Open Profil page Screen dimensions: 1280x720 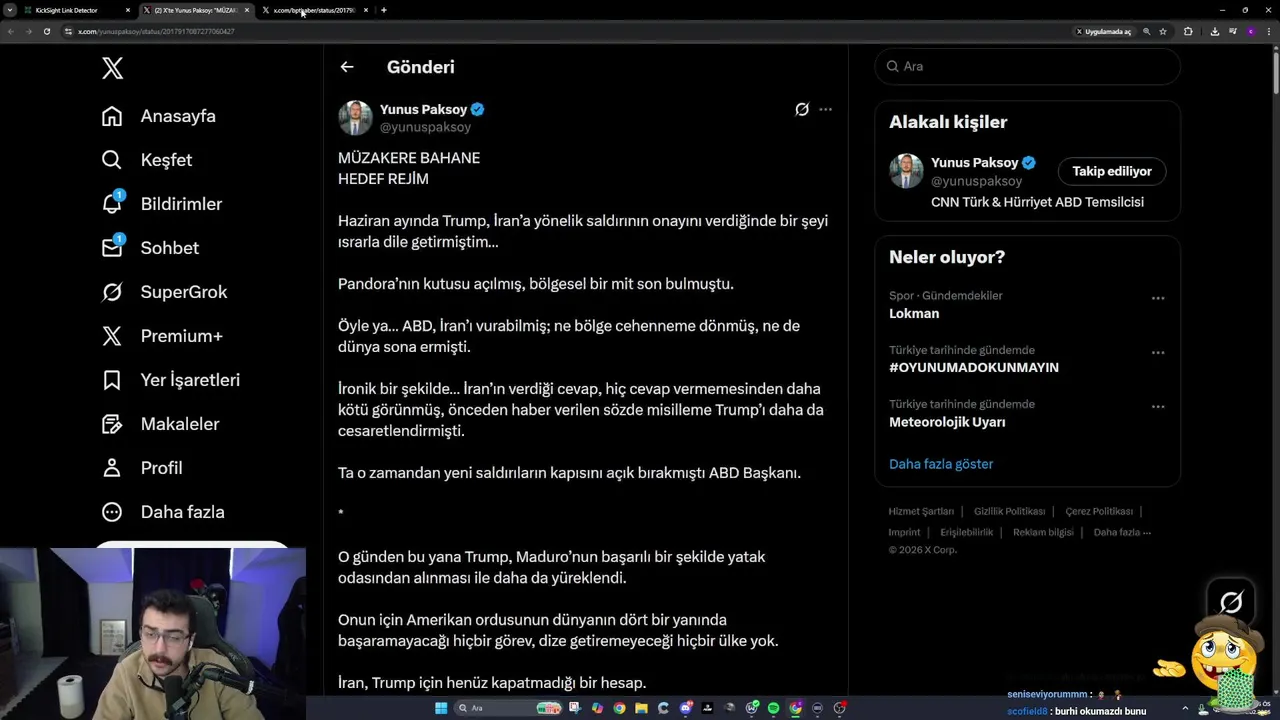(143, 468)
